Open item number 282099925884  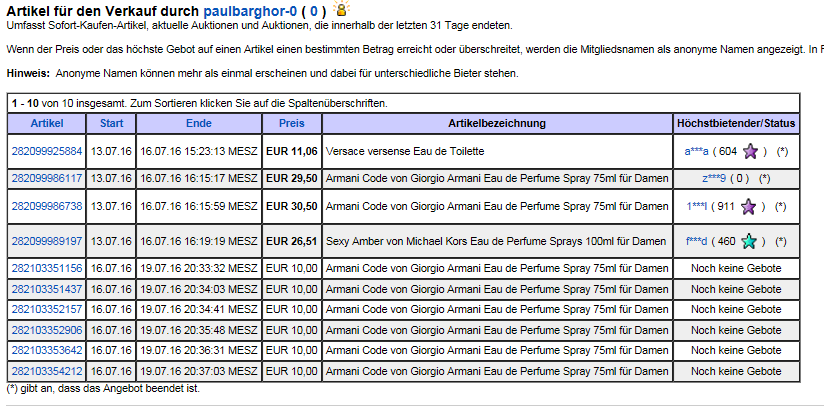tap(47, 151)
